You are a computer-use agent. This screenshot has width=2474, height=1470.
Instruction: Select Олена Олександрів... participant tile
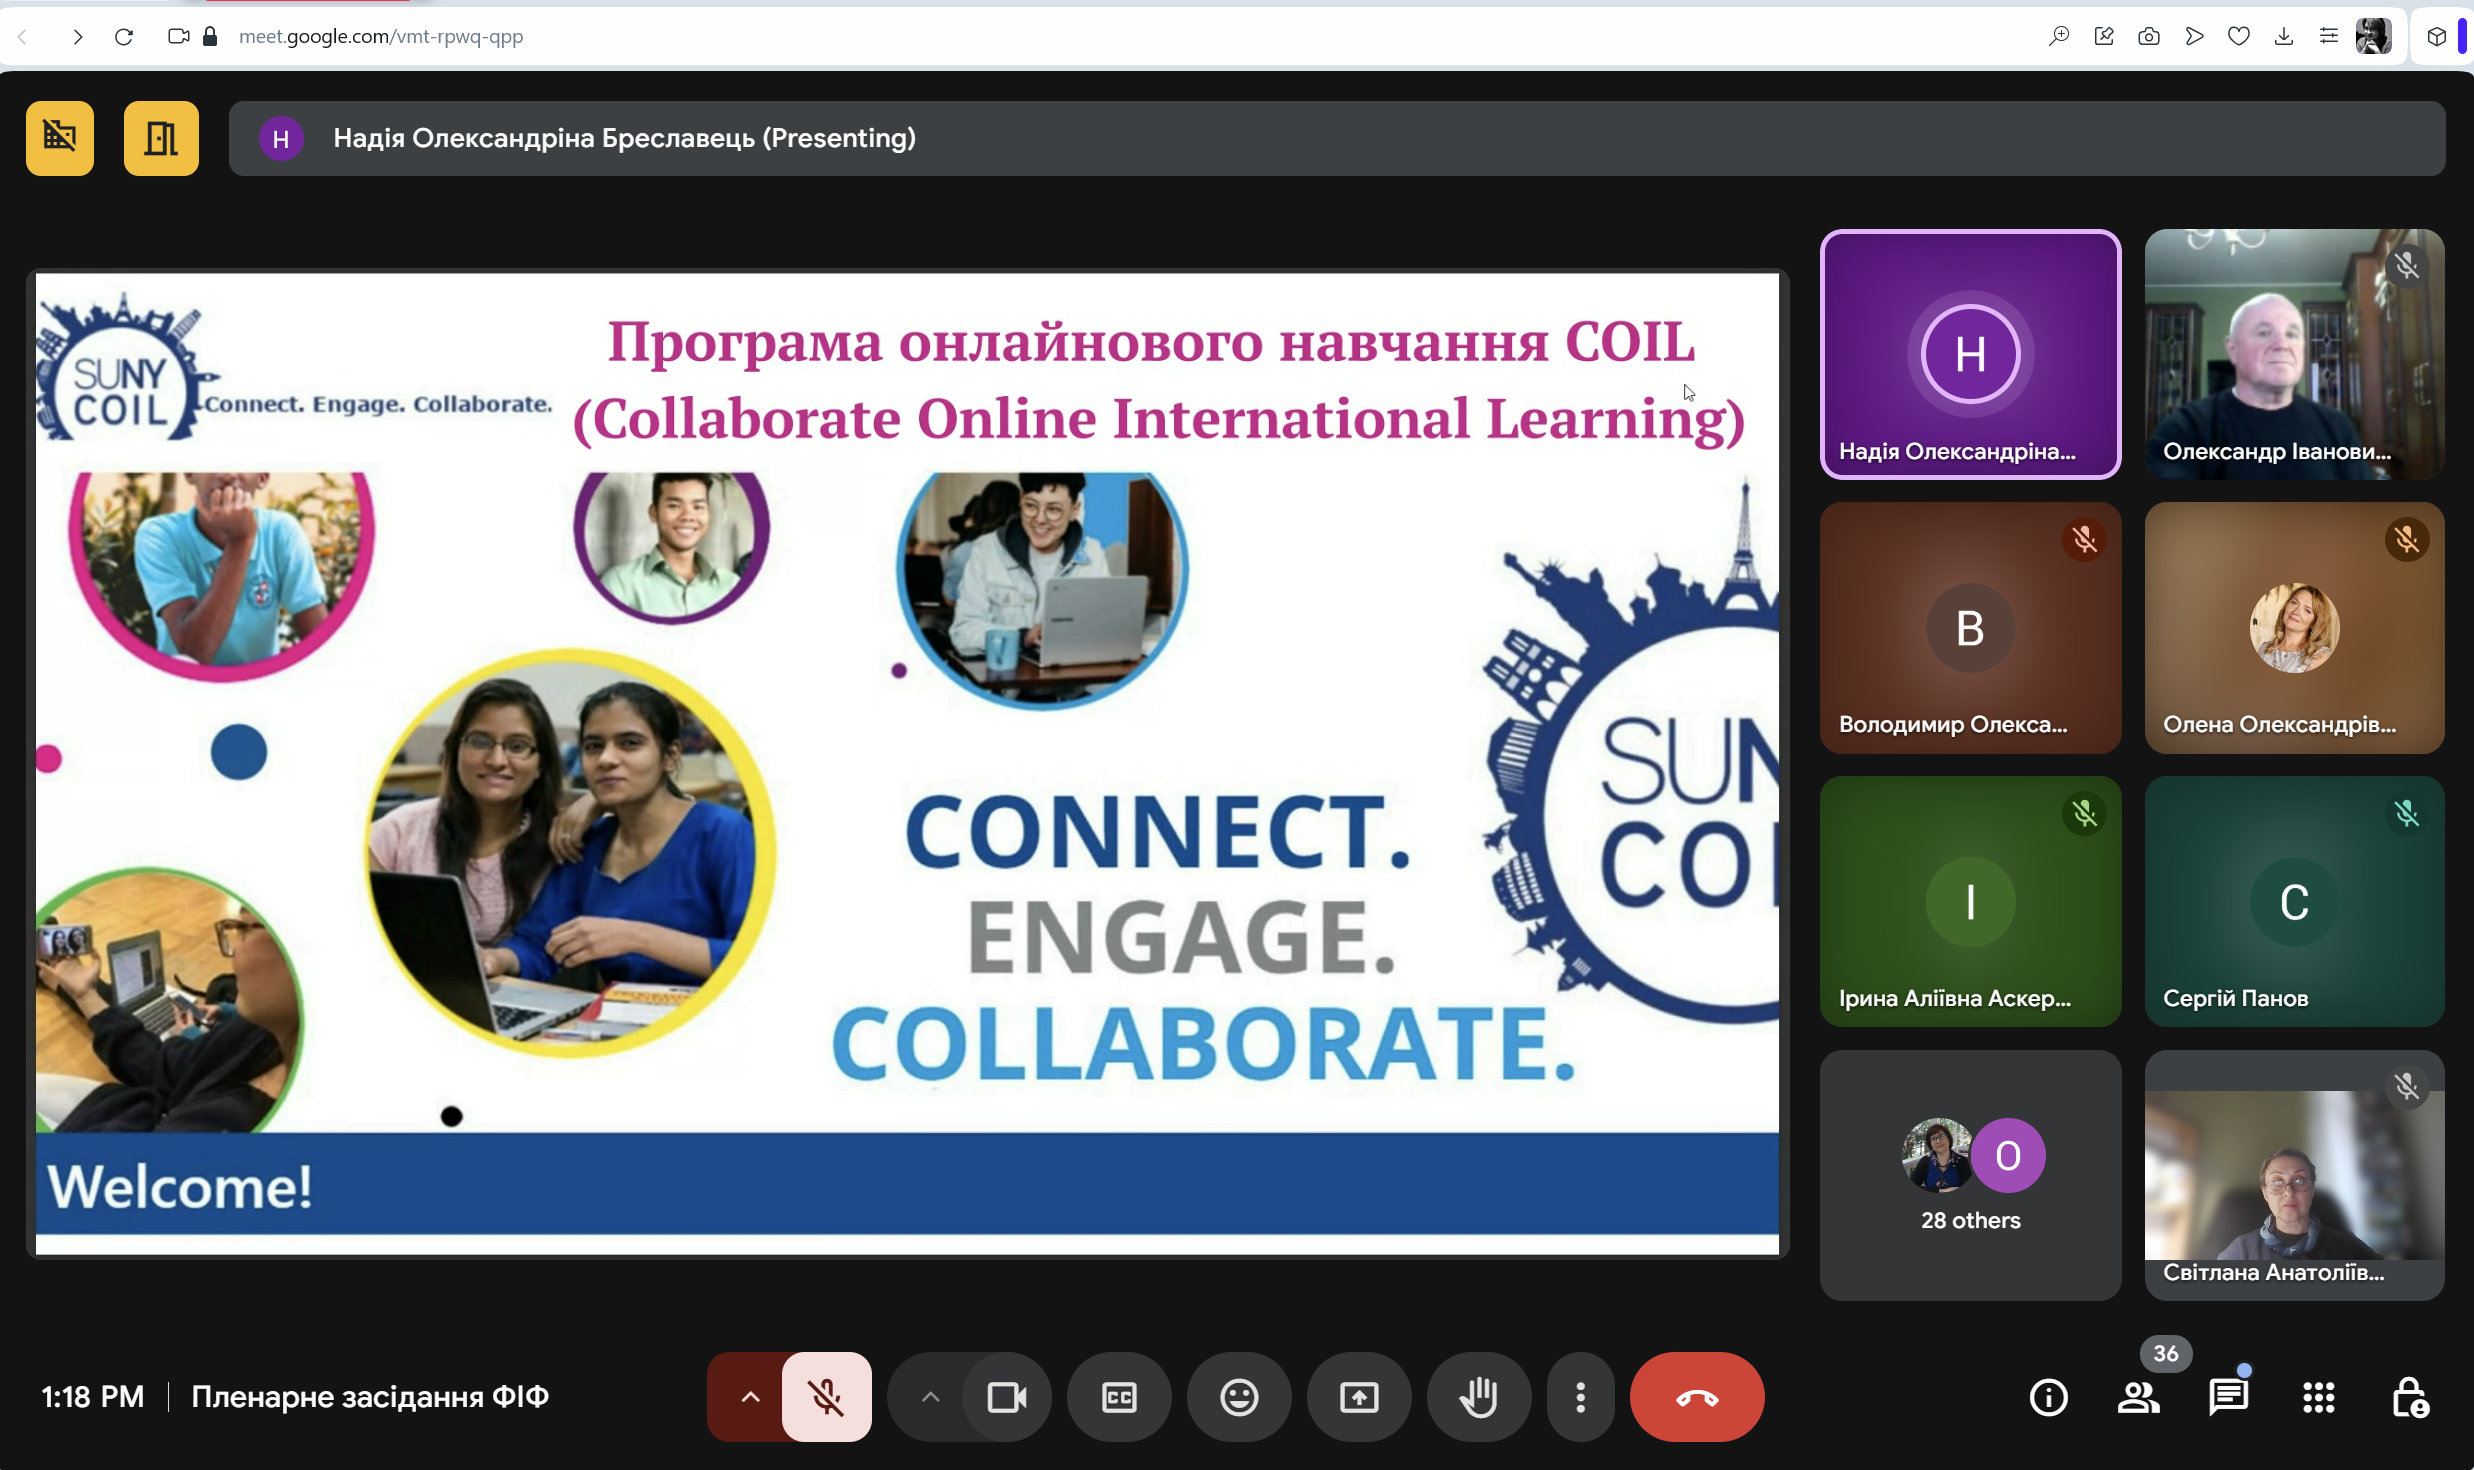(x=2294, y=628)
